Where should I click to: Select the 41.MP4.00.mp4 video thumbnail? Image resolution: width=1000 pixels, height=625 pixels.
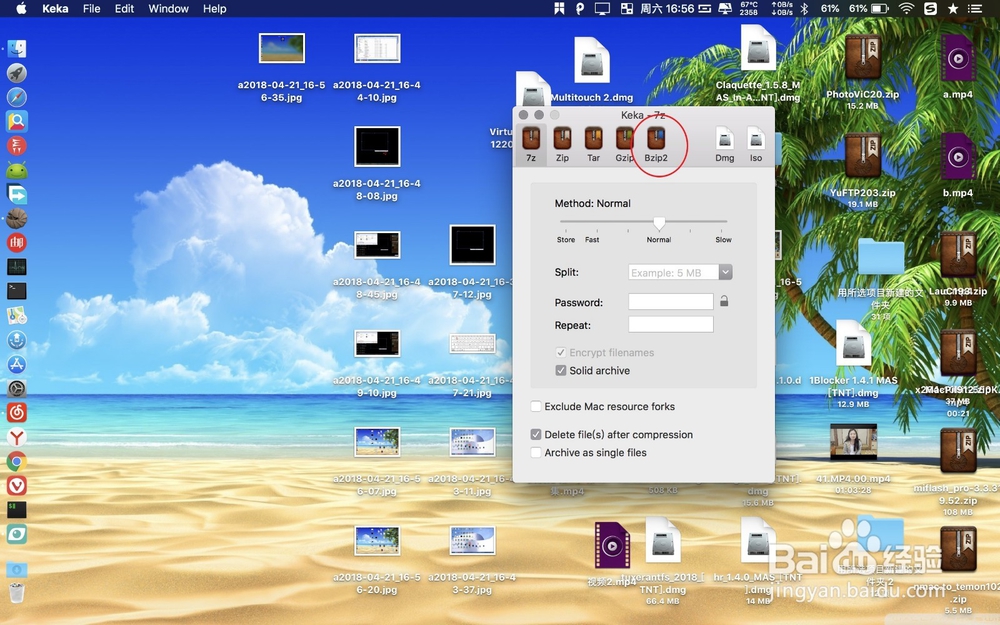click(x=853, y=442)
